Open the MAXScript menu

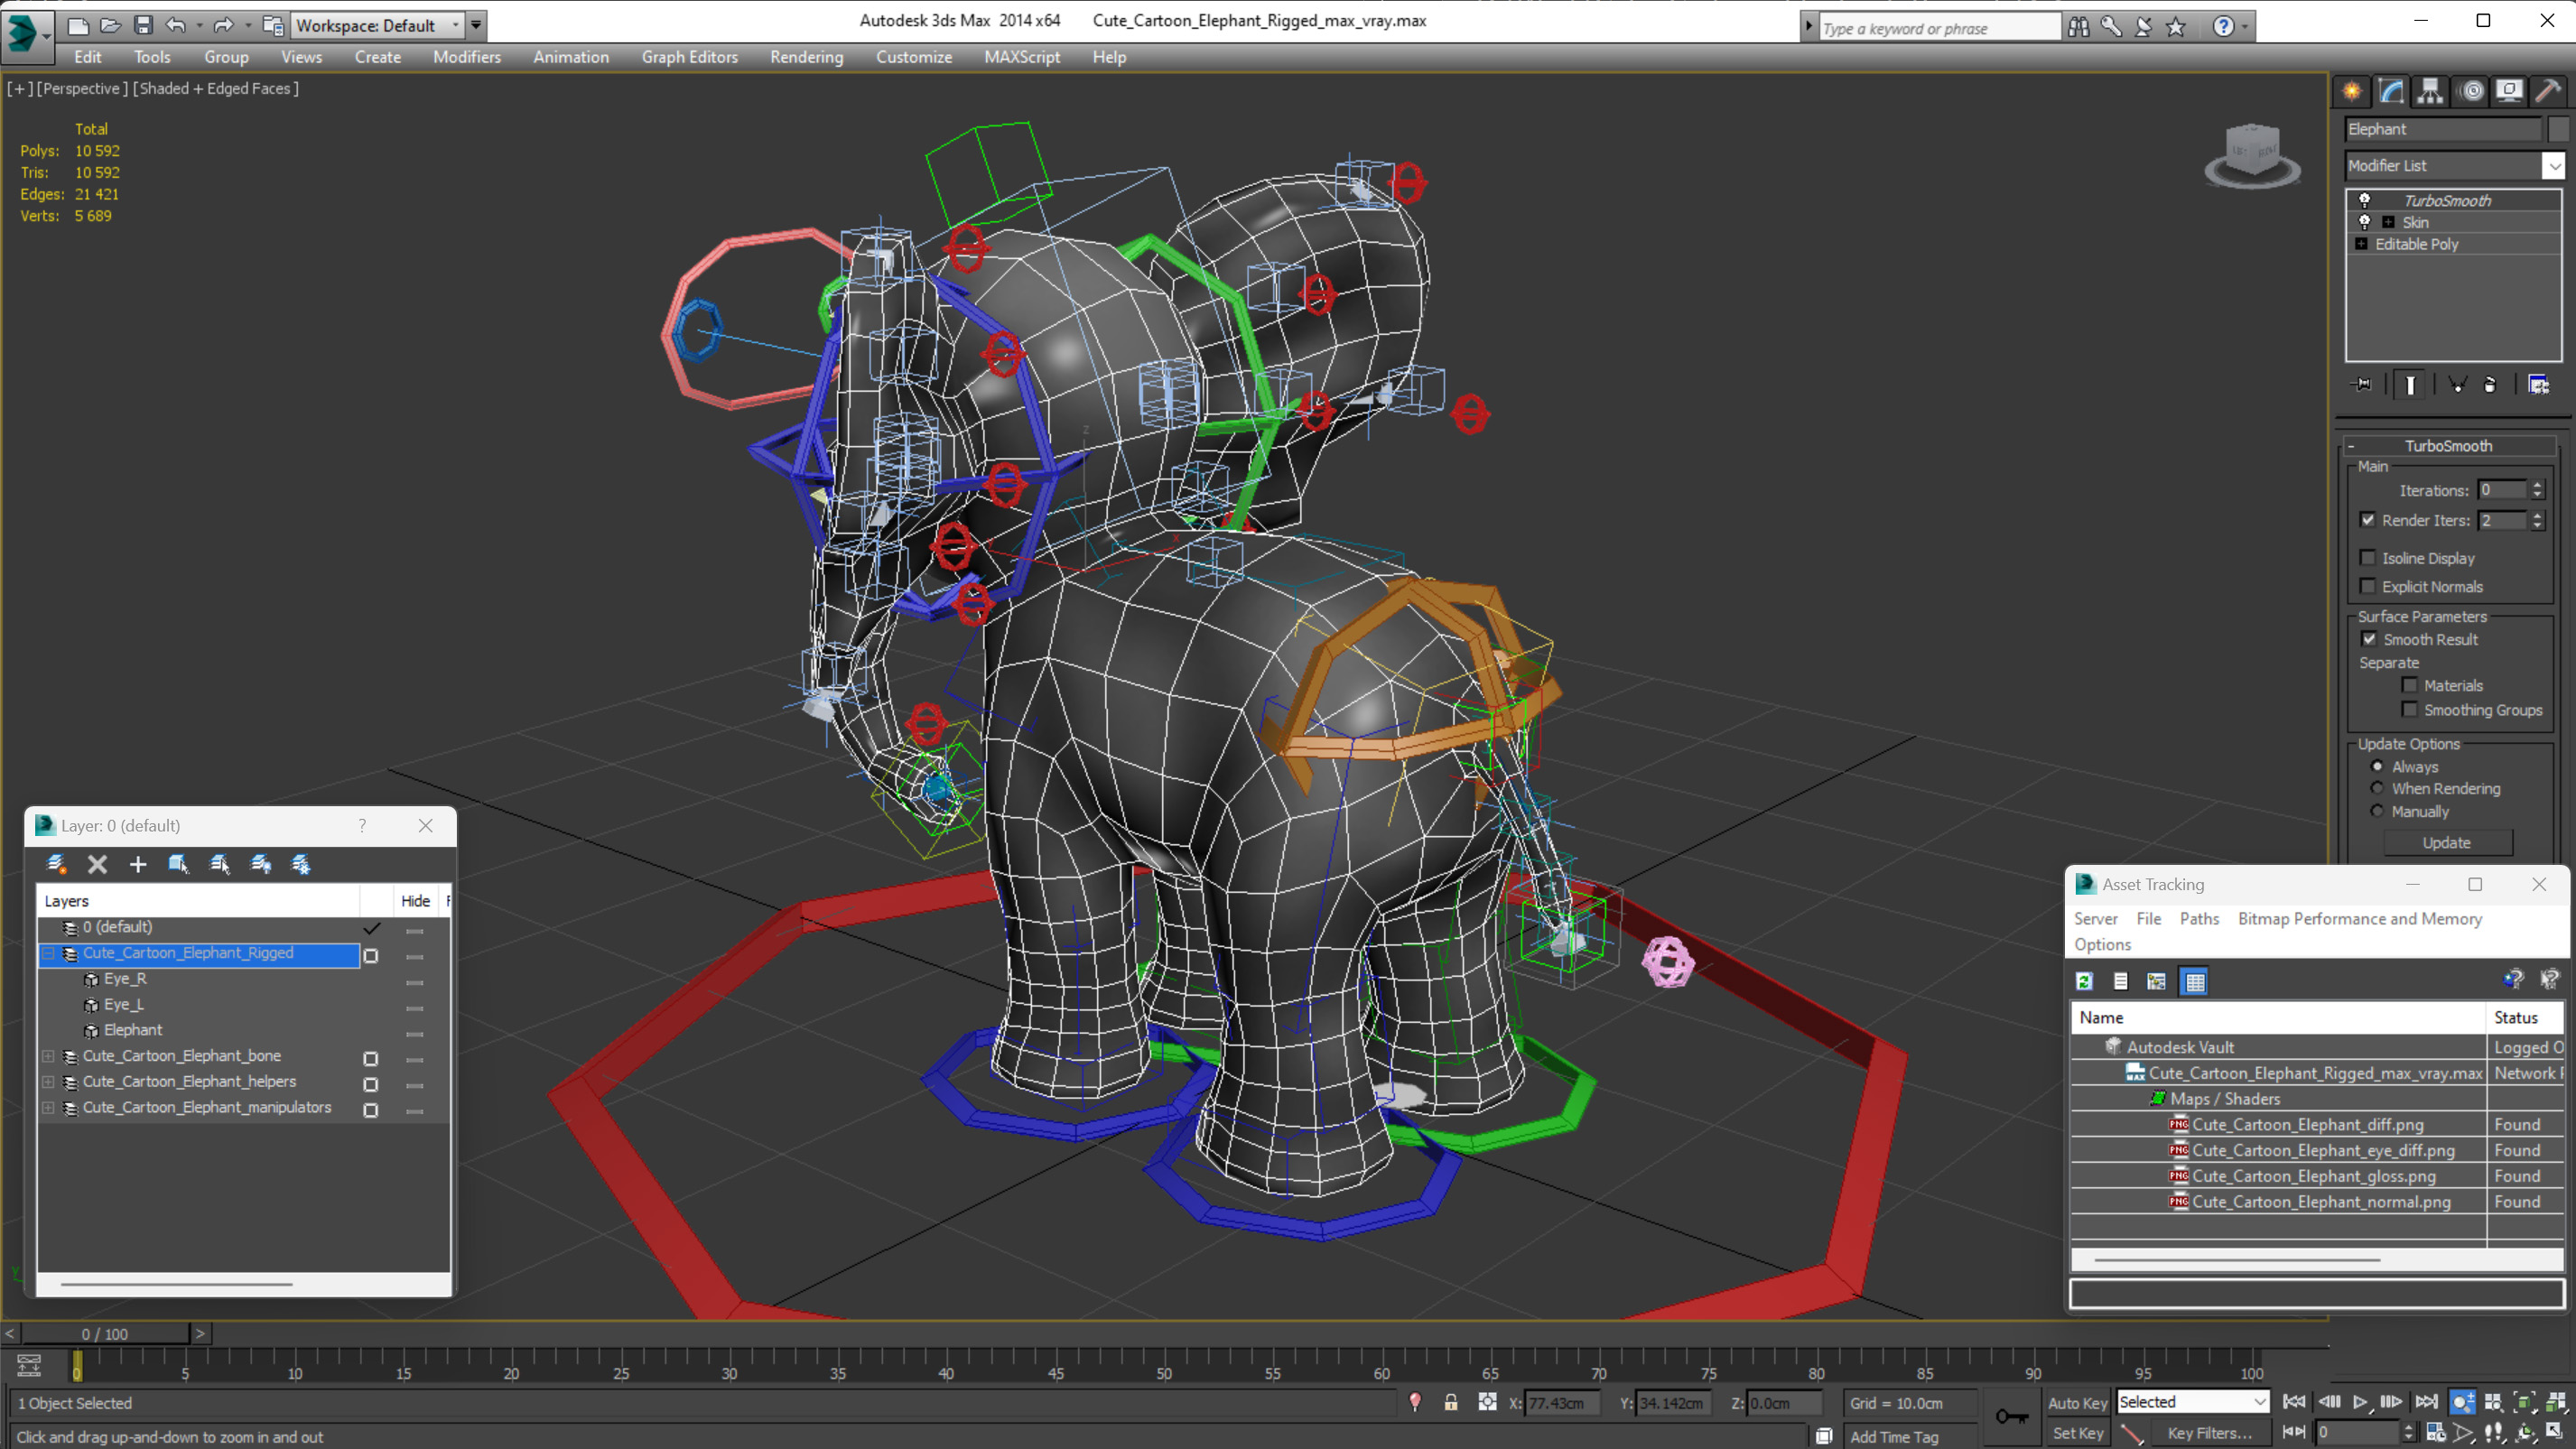point(1021,57)
